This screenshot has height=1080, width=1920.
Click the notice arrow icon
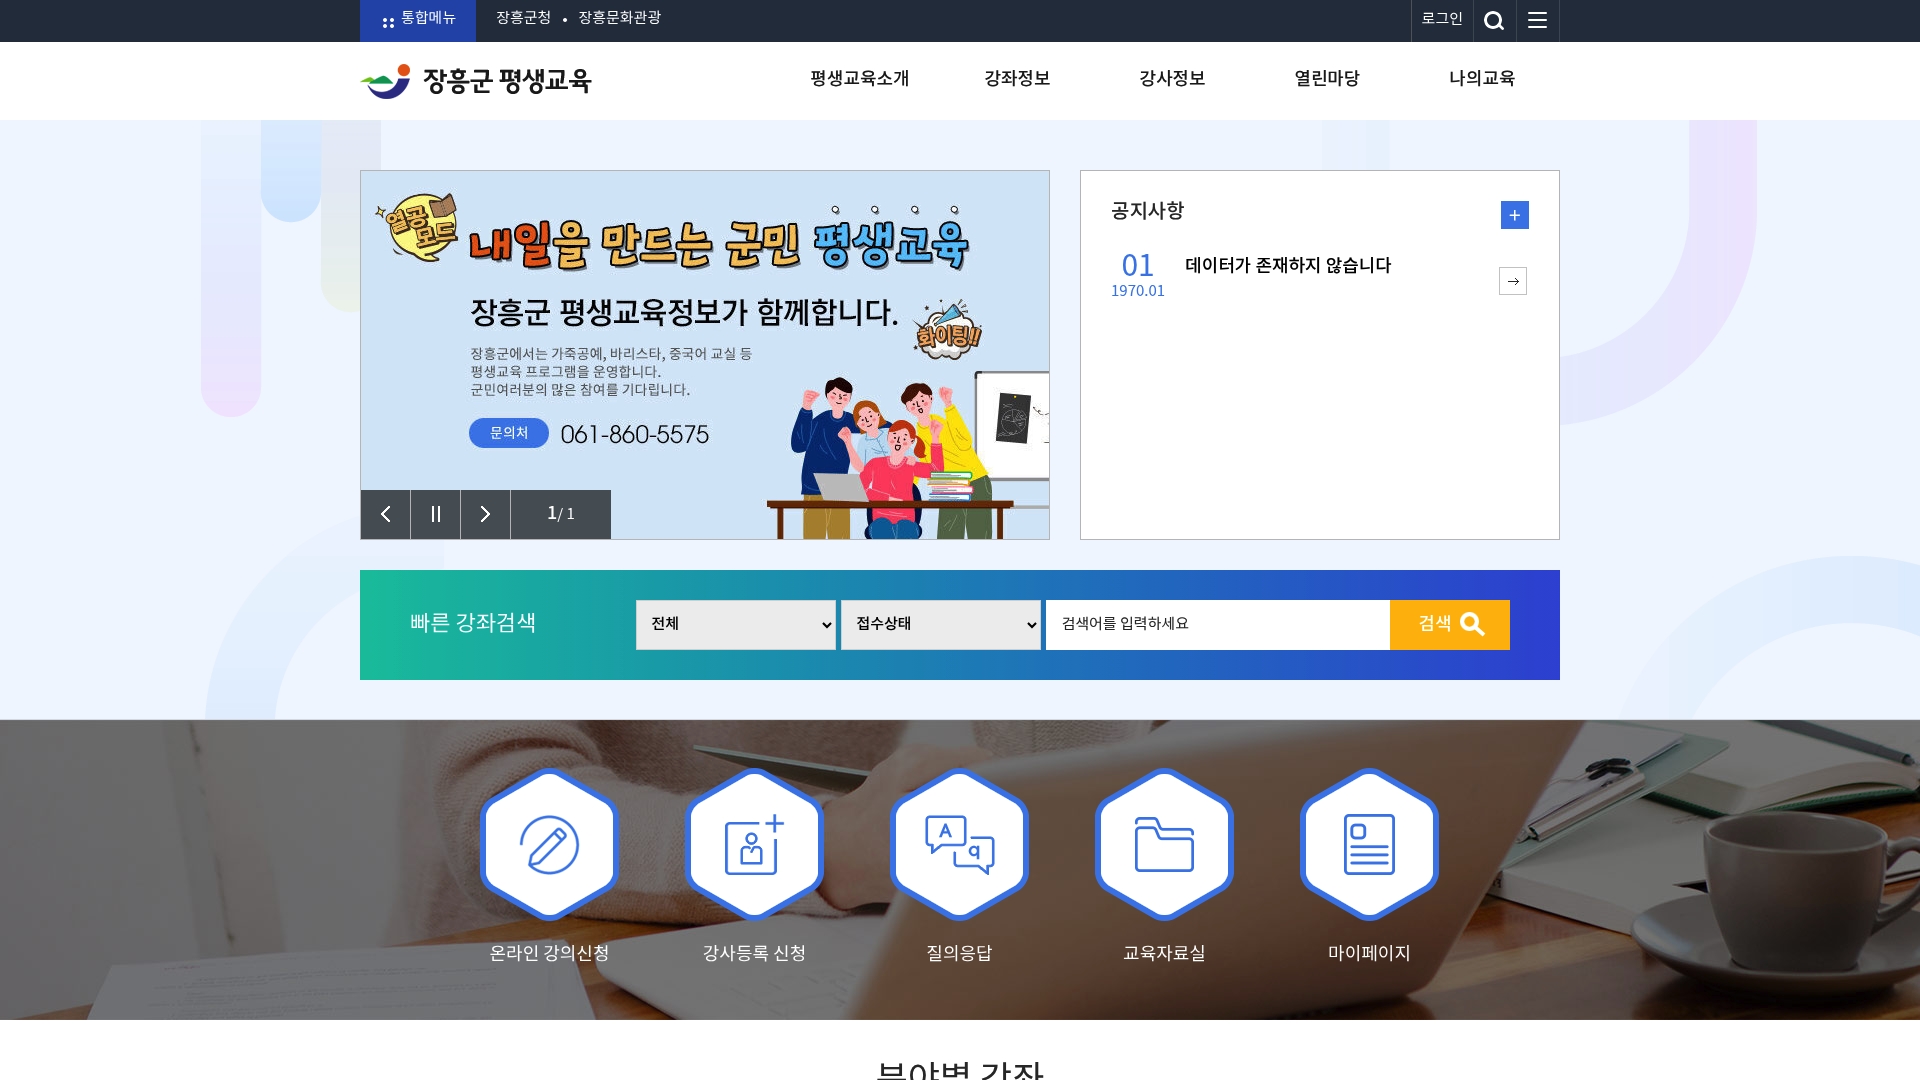point(1512,281)
